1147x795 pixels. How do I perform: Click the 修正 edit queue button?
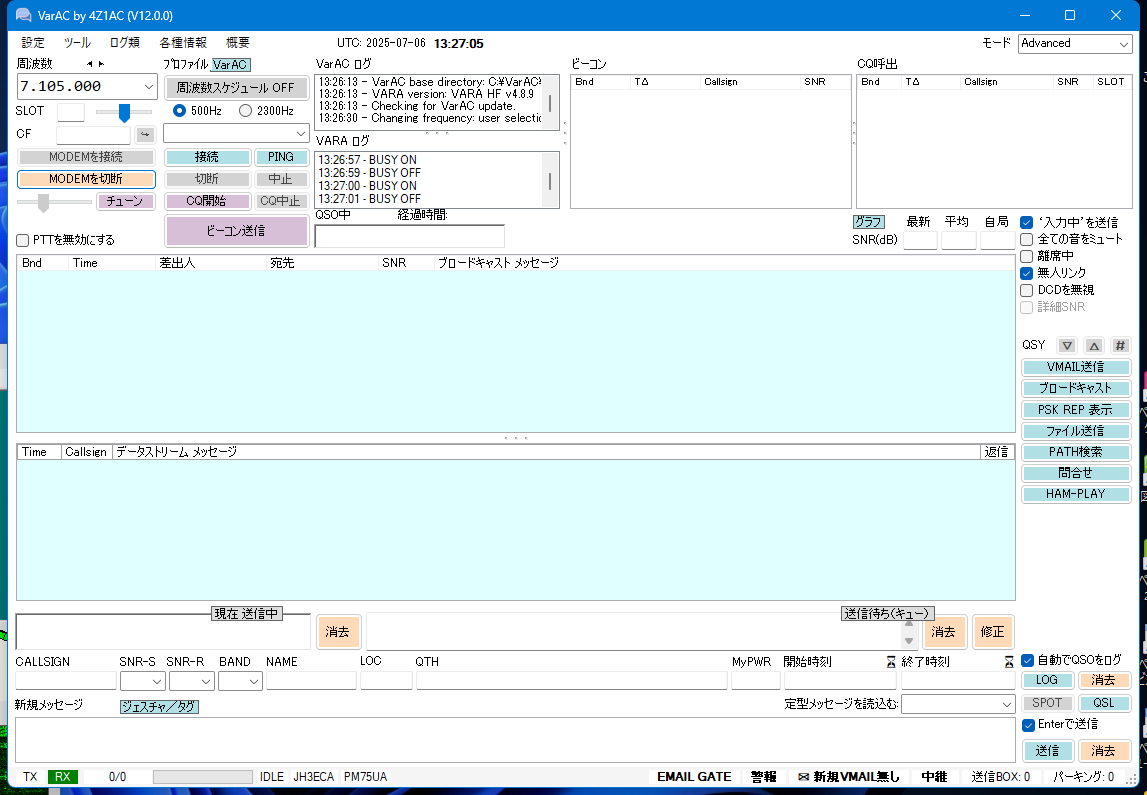[993, 632]
